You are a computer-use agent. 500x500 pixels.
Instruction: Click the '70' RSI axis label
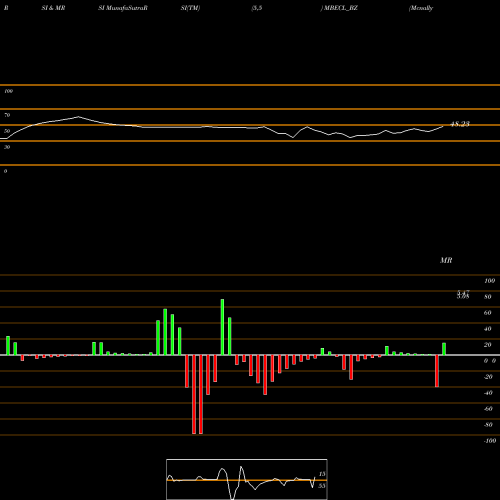(x=7, y=115)
